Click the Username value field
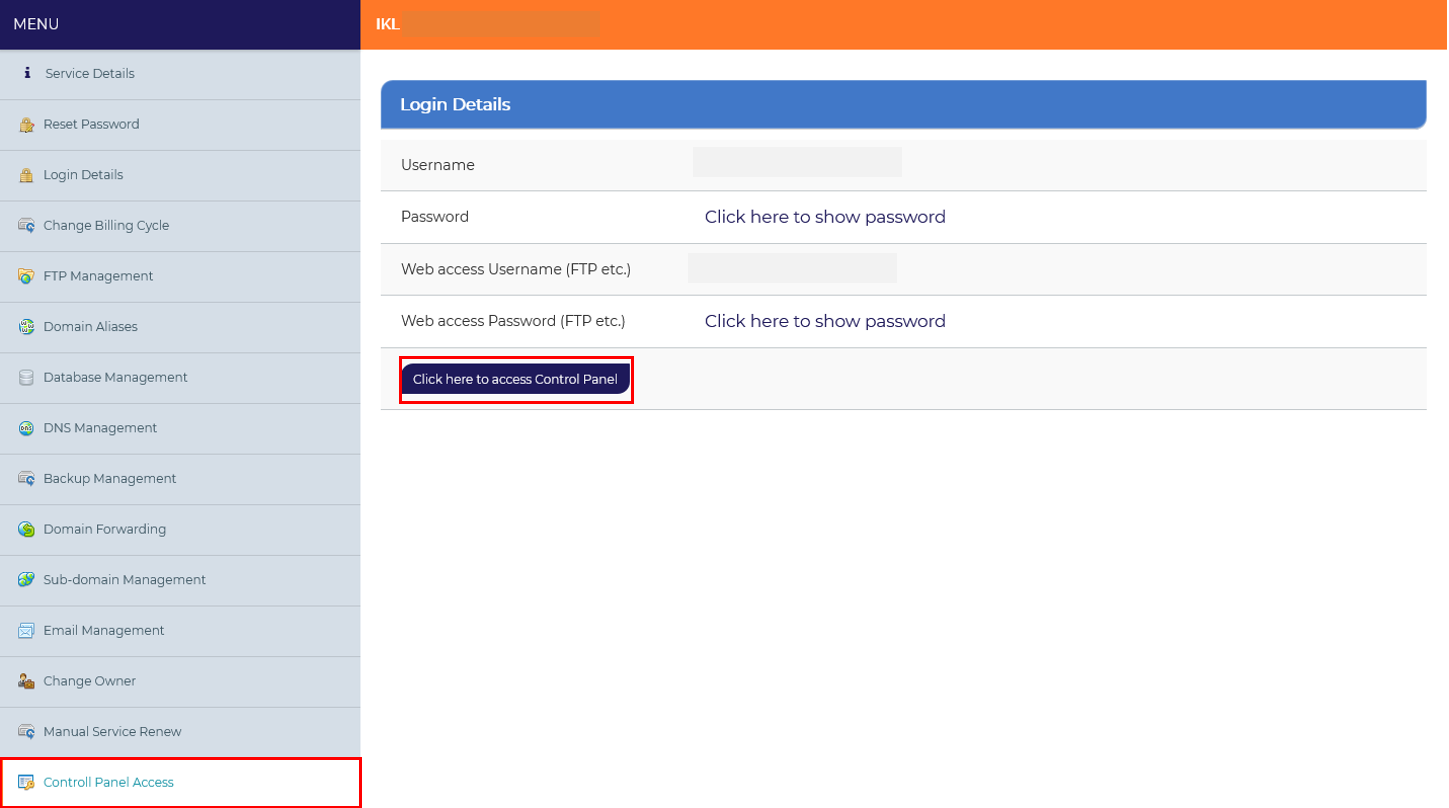The image size is (1449, 808). pyautogui.click(x=797, y=162)
